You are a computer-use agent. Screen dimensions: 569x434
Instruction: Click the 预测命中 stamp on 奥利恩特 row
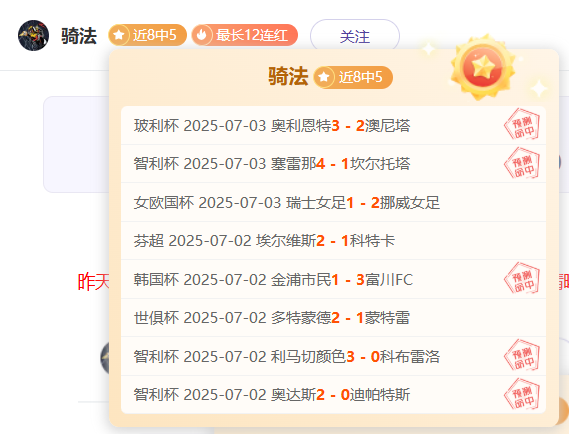coord(522,125)
